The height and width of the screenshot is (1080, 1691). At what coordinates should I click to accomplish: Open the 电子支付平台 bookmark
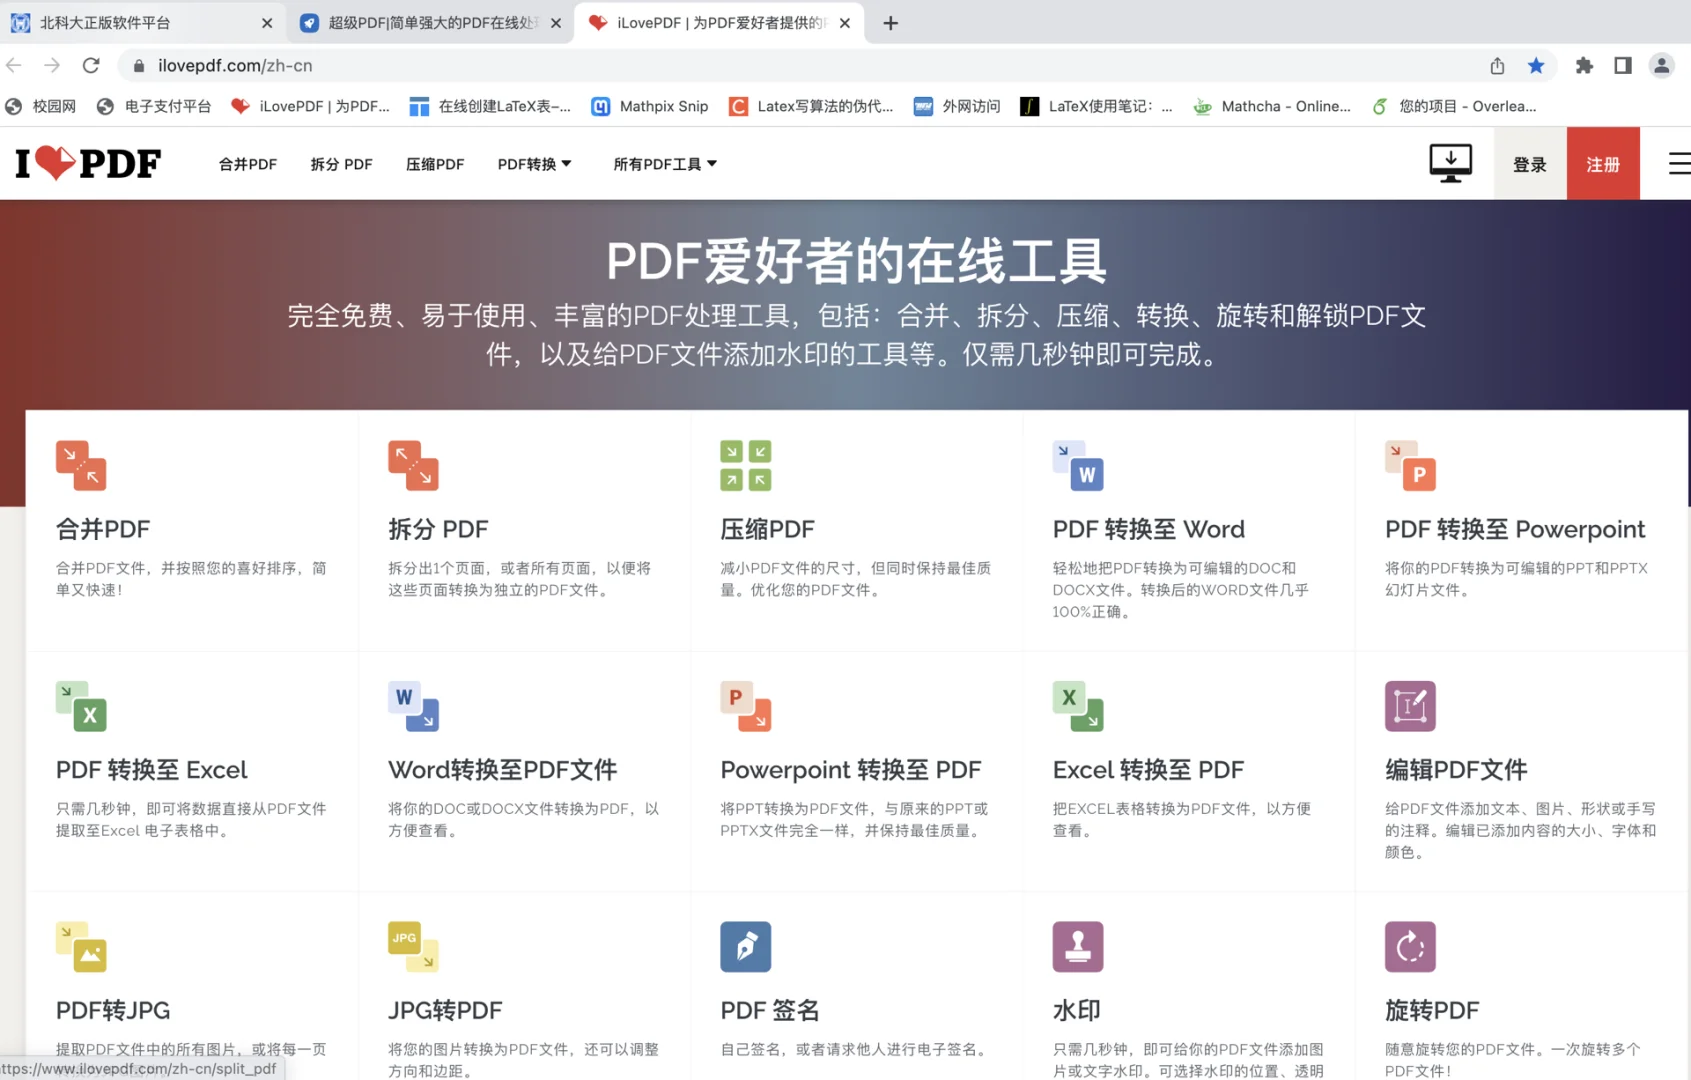pos(154,106)
